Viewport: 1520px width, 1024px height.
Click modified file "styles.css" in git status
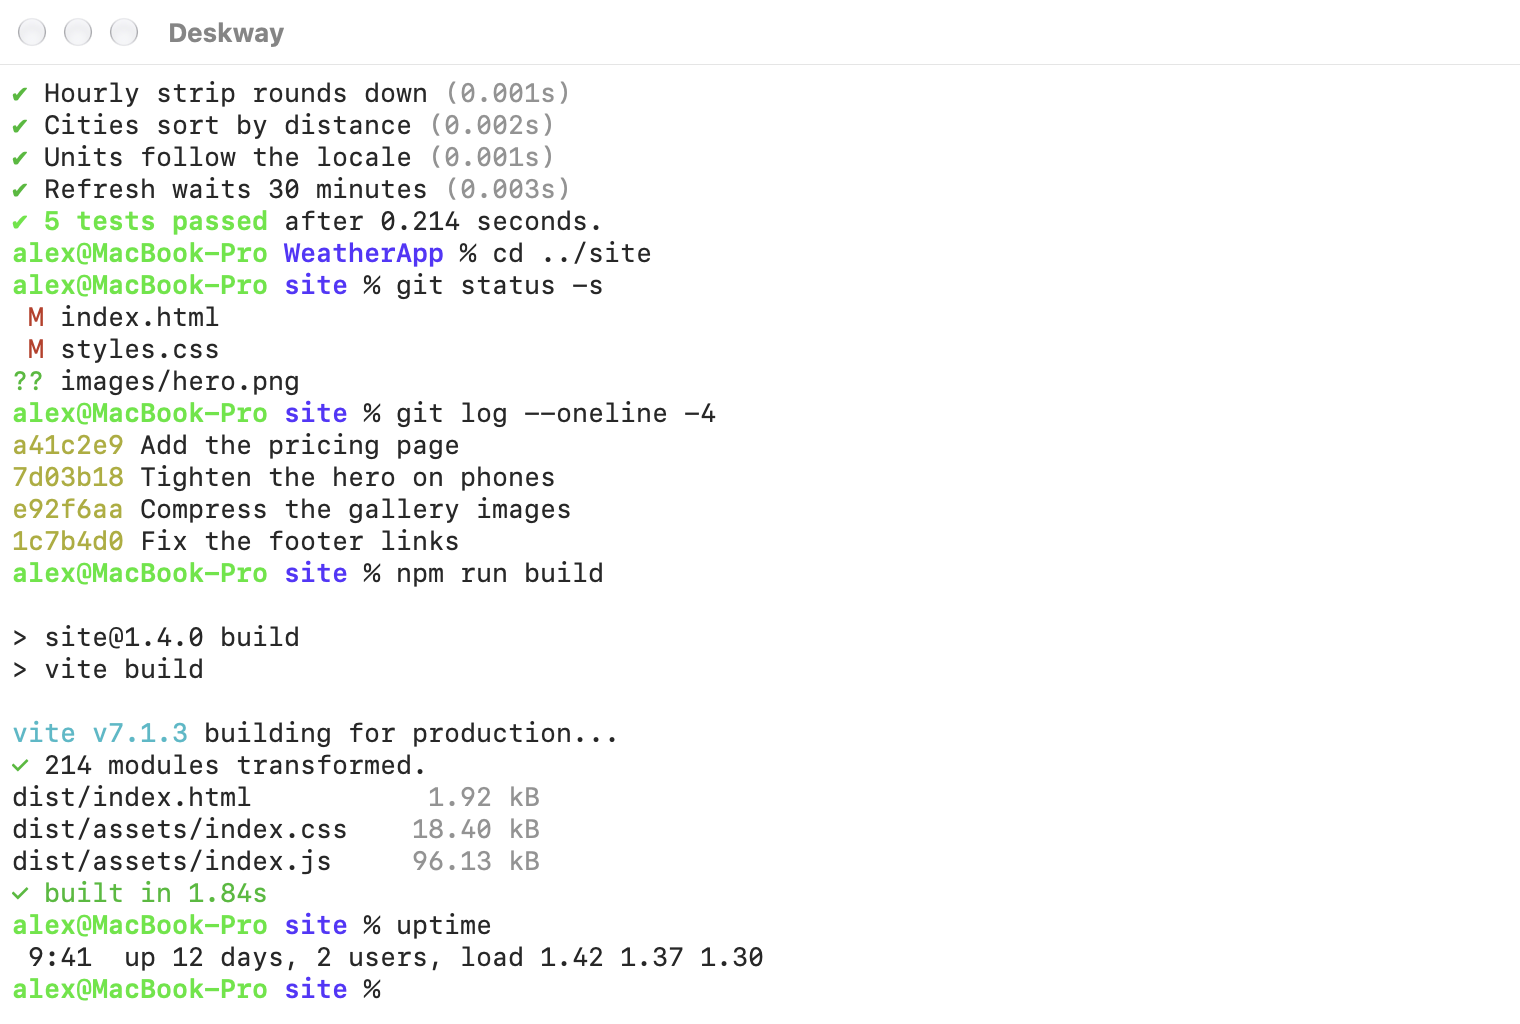tap(139, 349)
